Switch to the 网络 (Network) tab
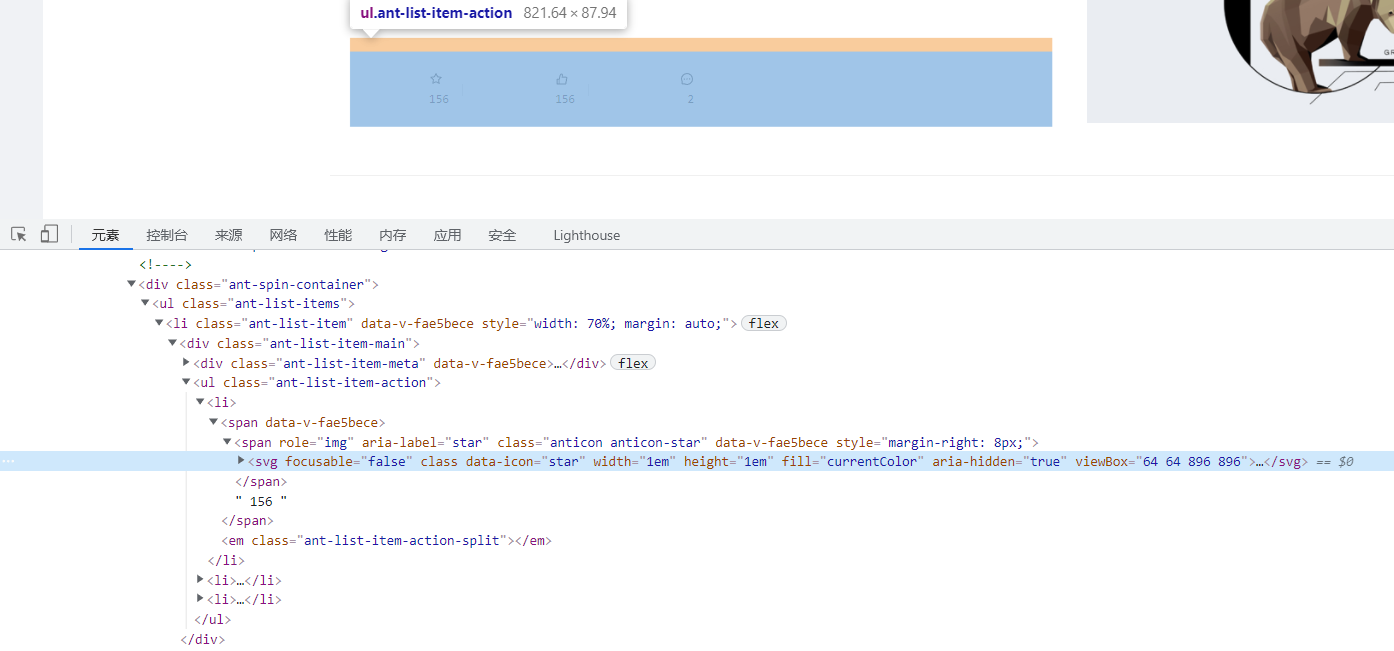This screenshot has width=1394, height=651. point(283,236)
